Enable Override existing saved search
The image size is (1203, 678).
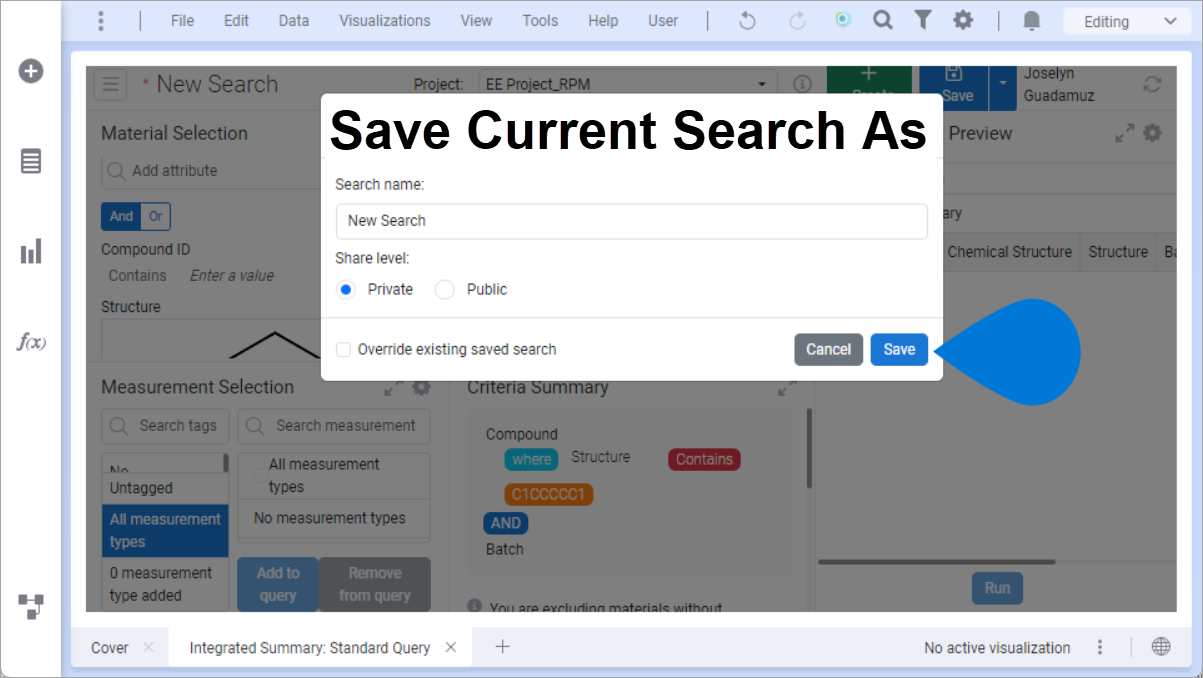pos(343,350)
